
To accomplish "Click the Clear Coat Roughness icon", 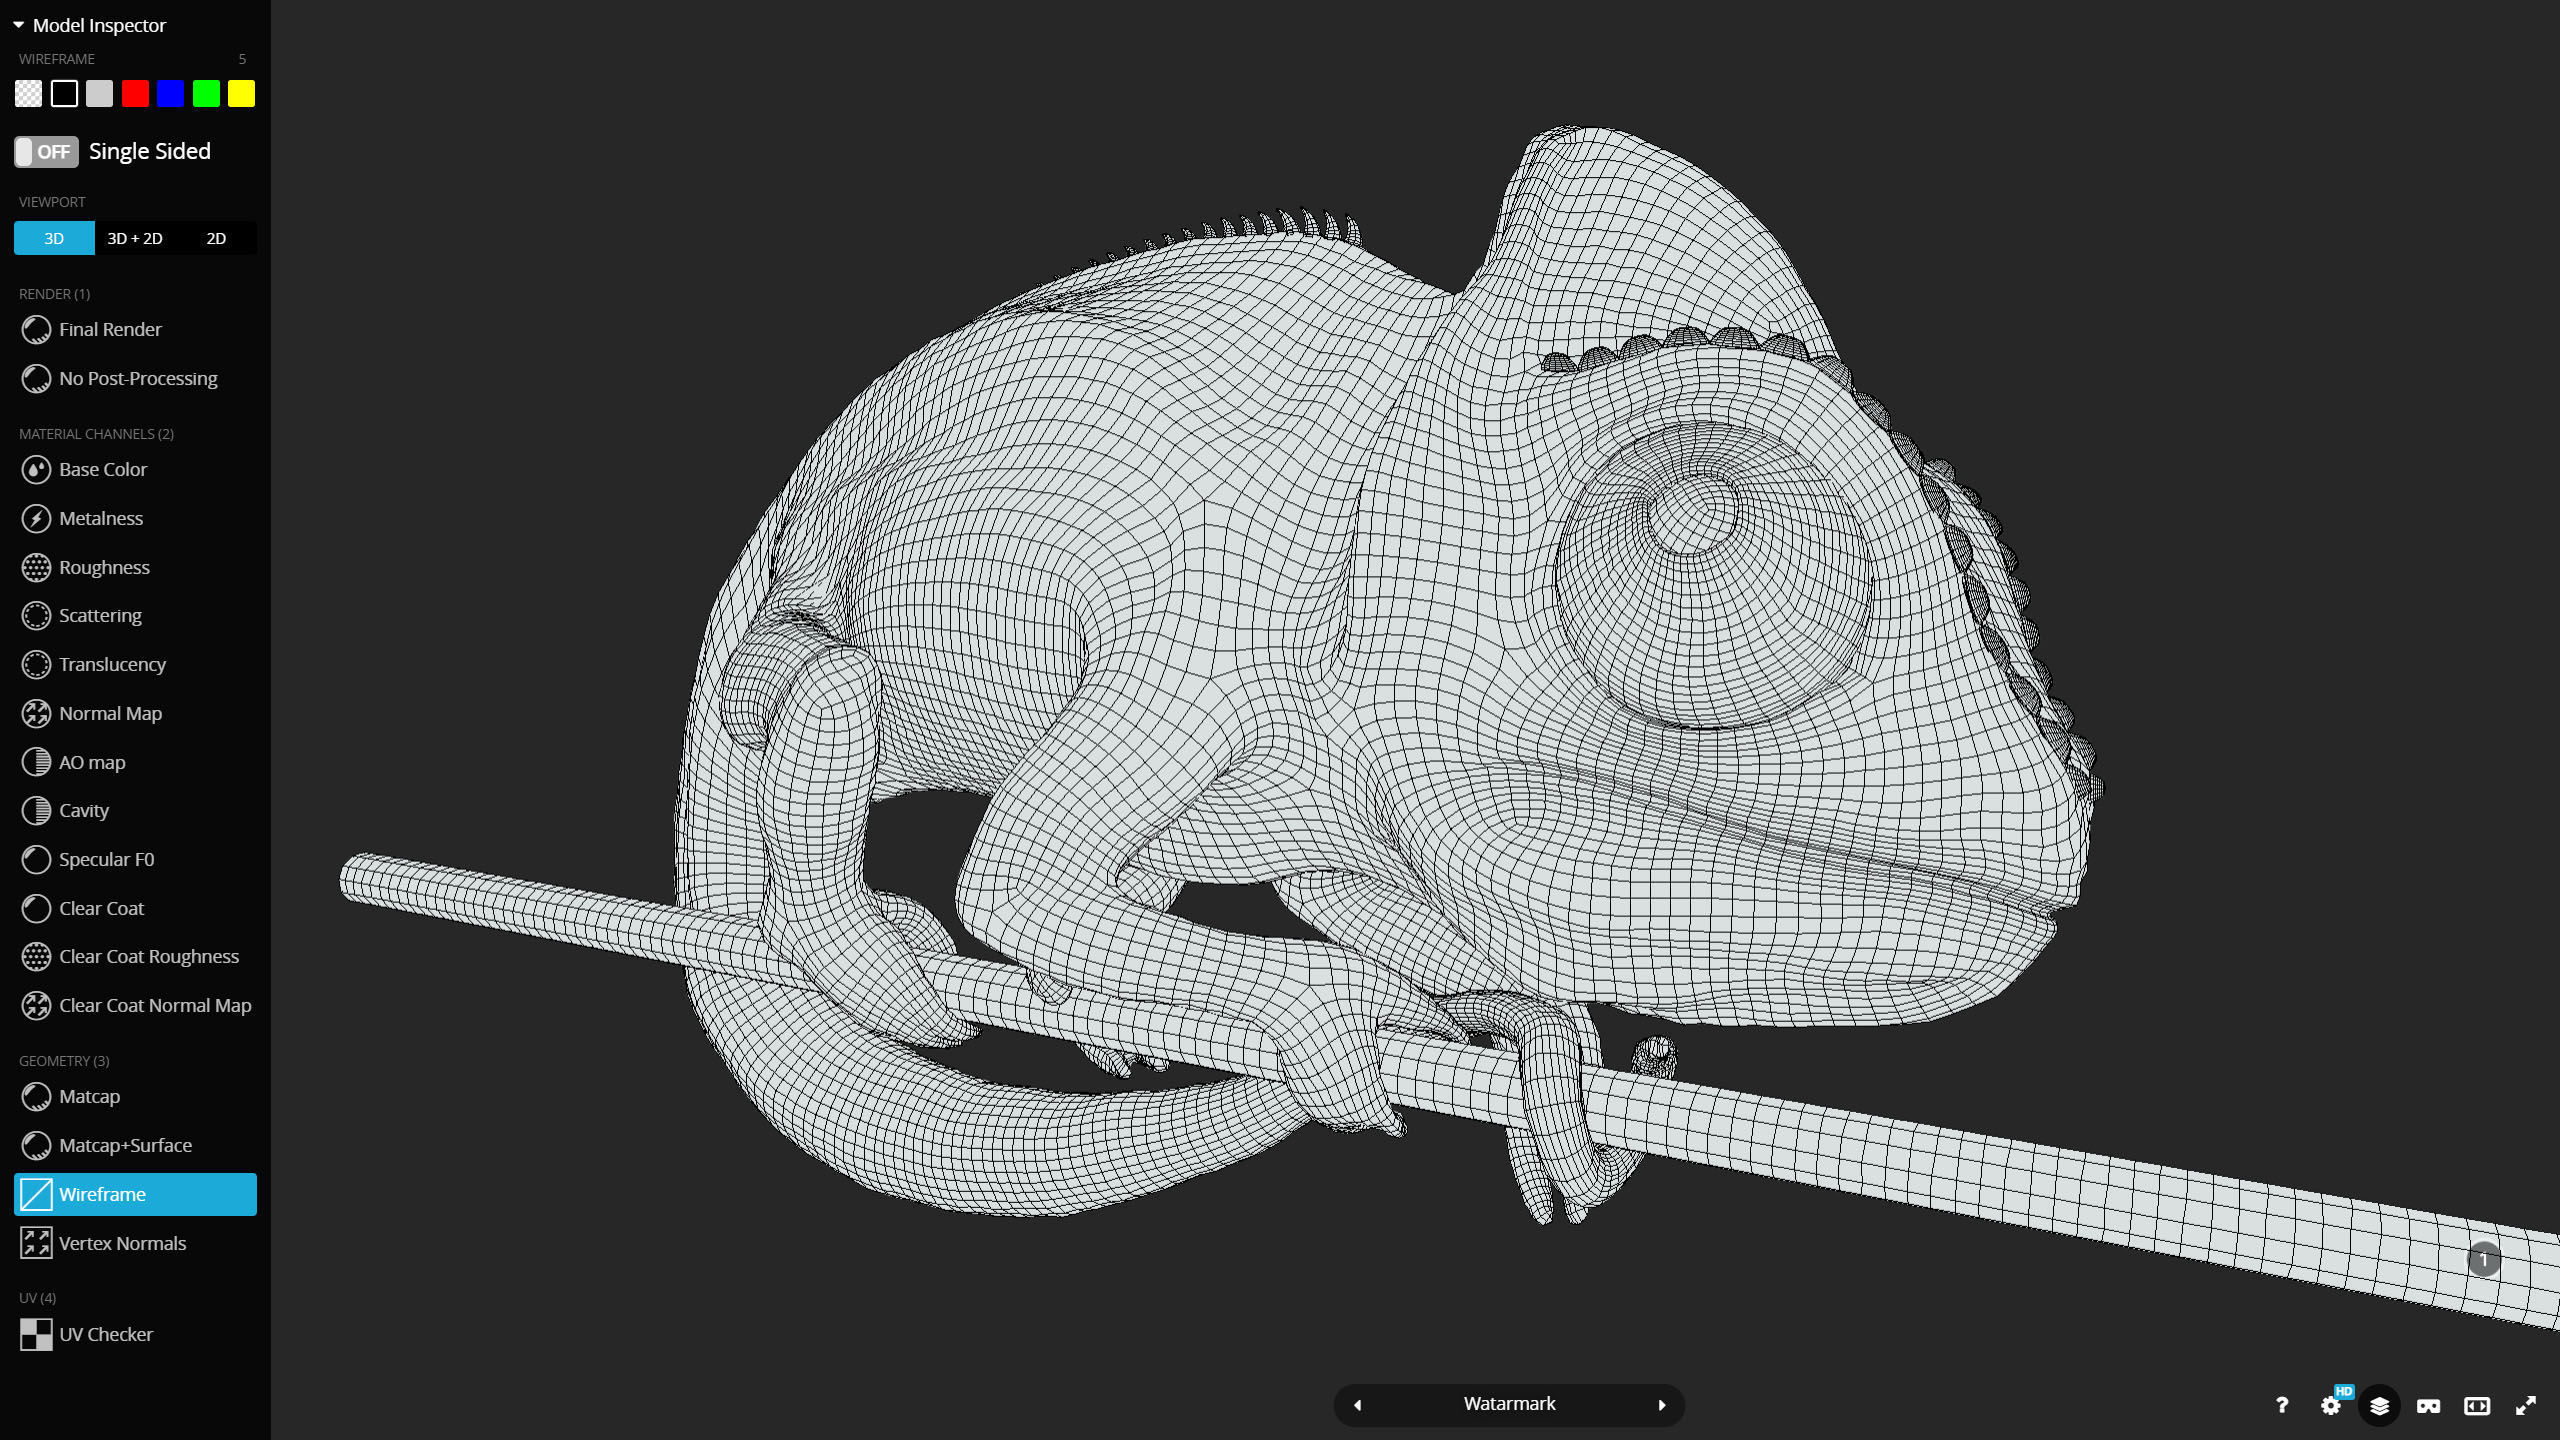I will [36, 957].
